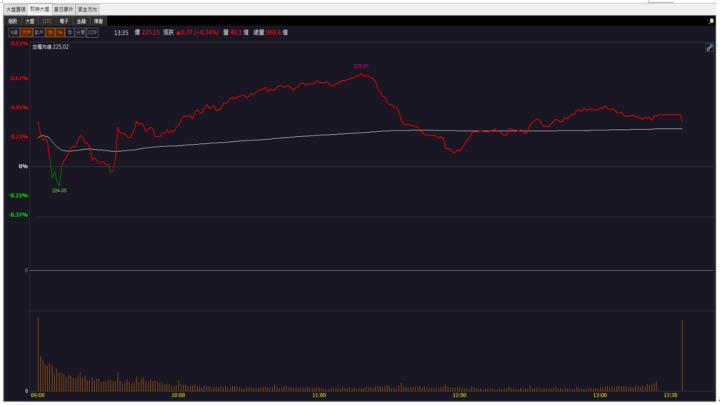Image resolution: width=720 pixels, height=405 pixels.
Task: Select the 大盤 market tab
Action: pos(30,20)
